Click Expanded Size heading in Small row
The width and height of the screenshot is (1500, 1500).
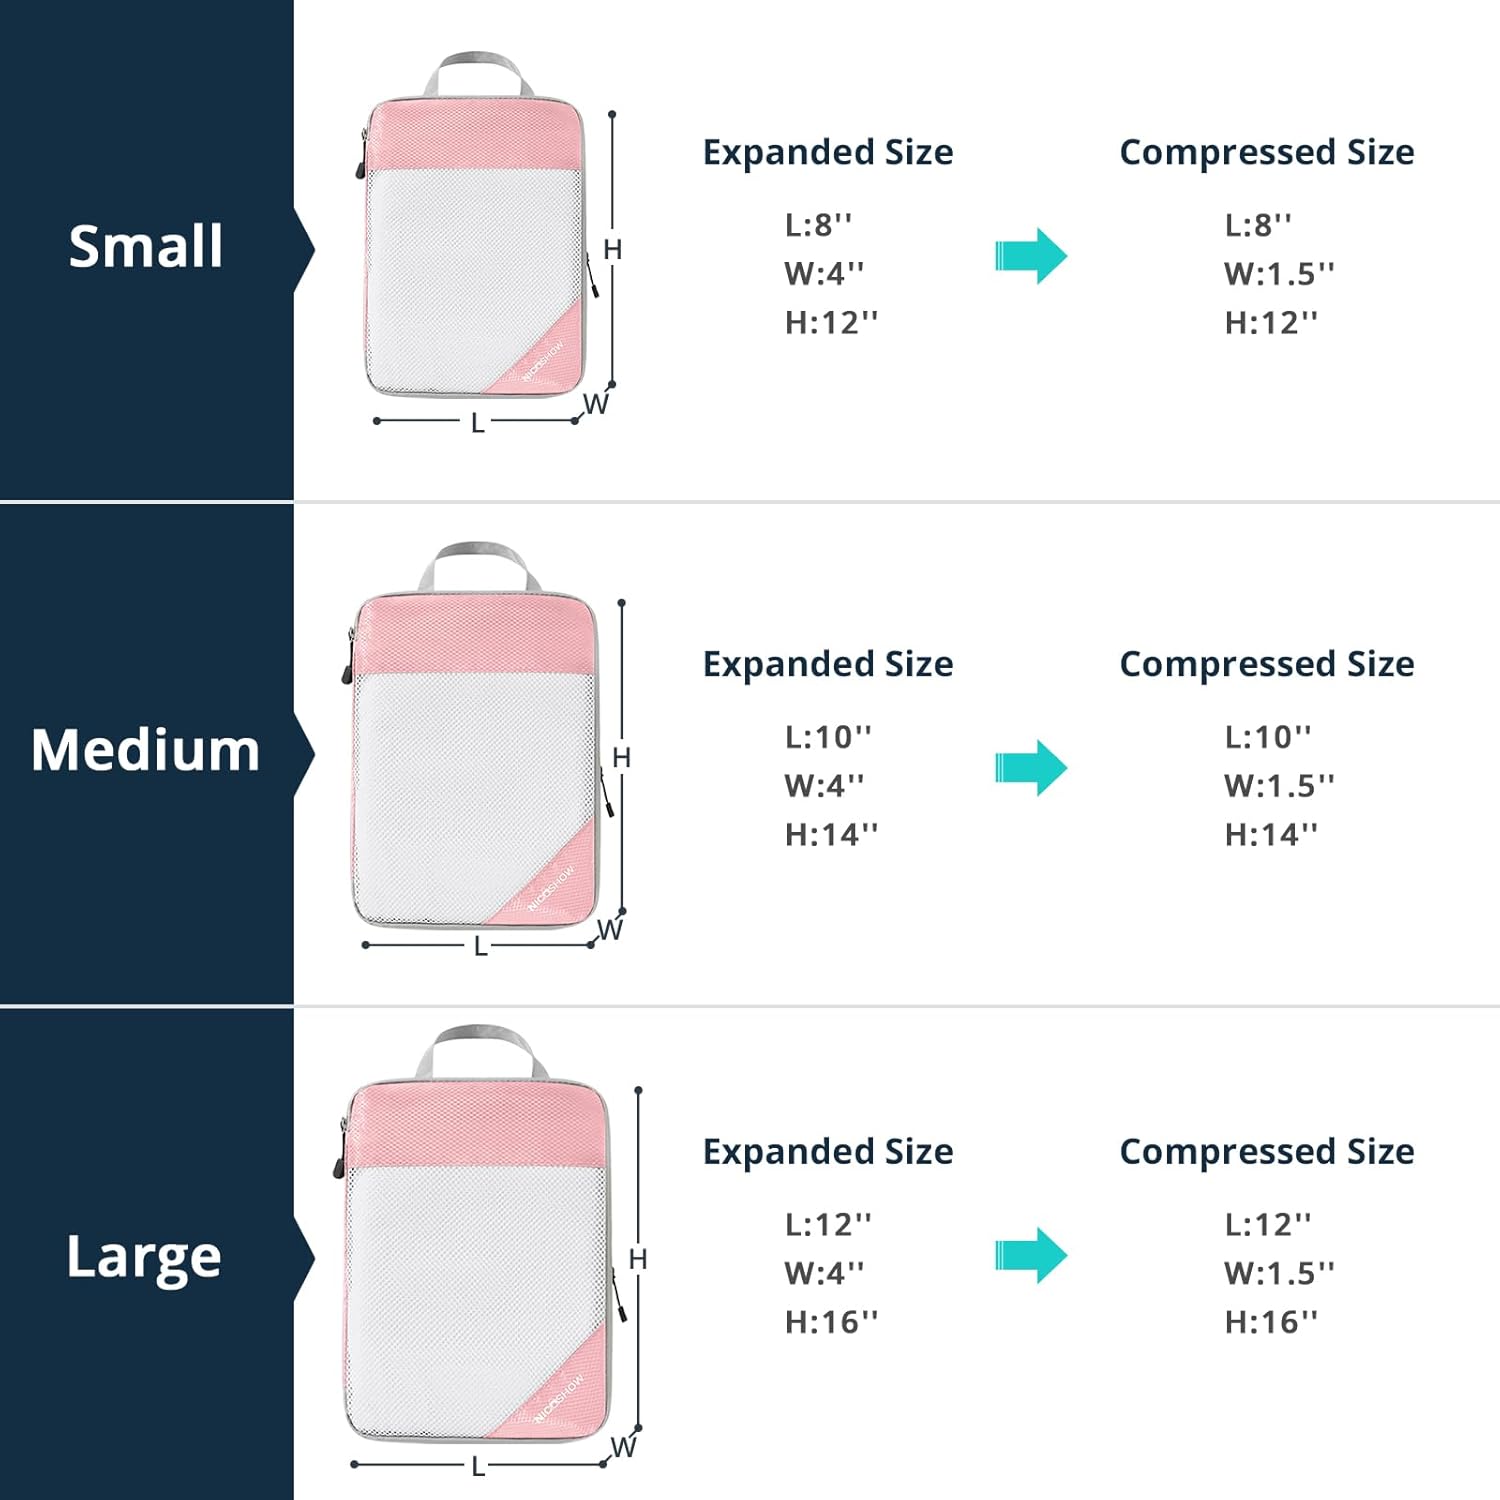828,152
